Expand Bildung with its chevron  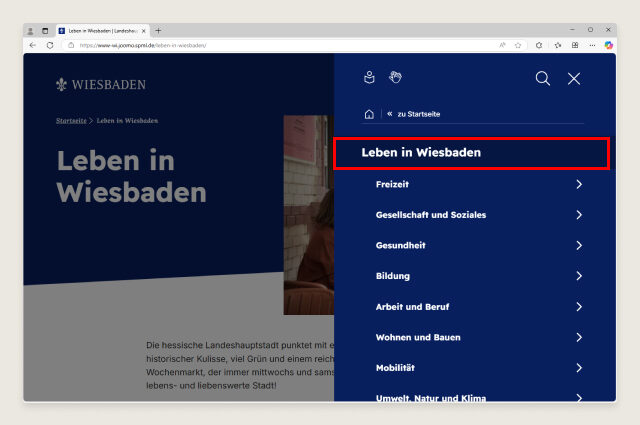click(579, 276)
